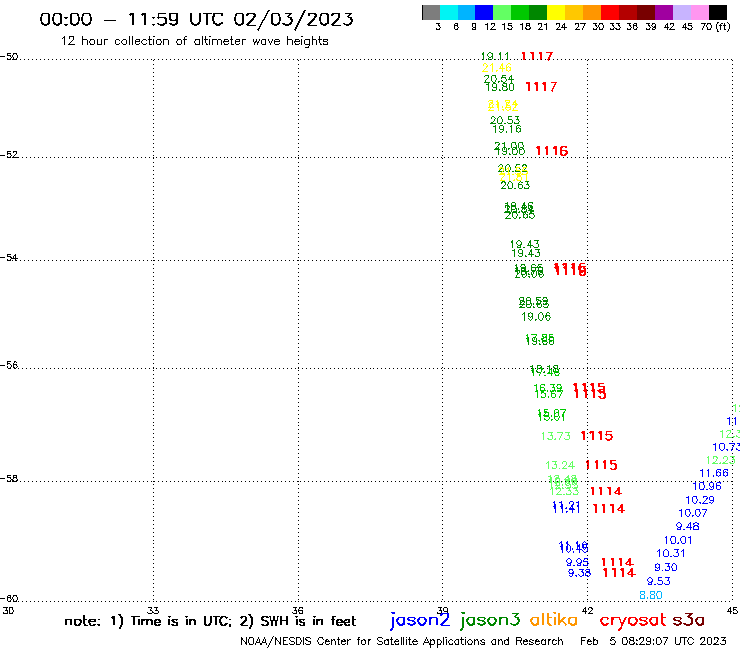Click the red 1115 time beside 13.73
Image resolution: width=740 pixels, height=650 pixels.
click(597, 436)
